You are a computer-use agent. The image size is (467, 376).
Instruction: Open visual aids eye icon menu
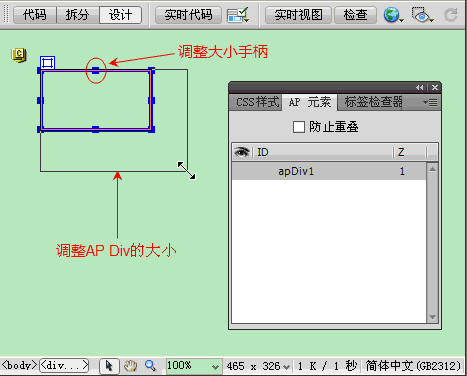(x=422, y=15)
